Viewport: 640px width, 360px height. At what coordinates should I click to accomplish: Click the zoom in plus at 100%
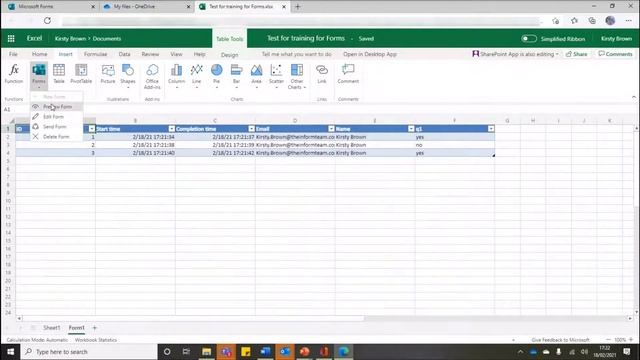[x=631, y=340]
